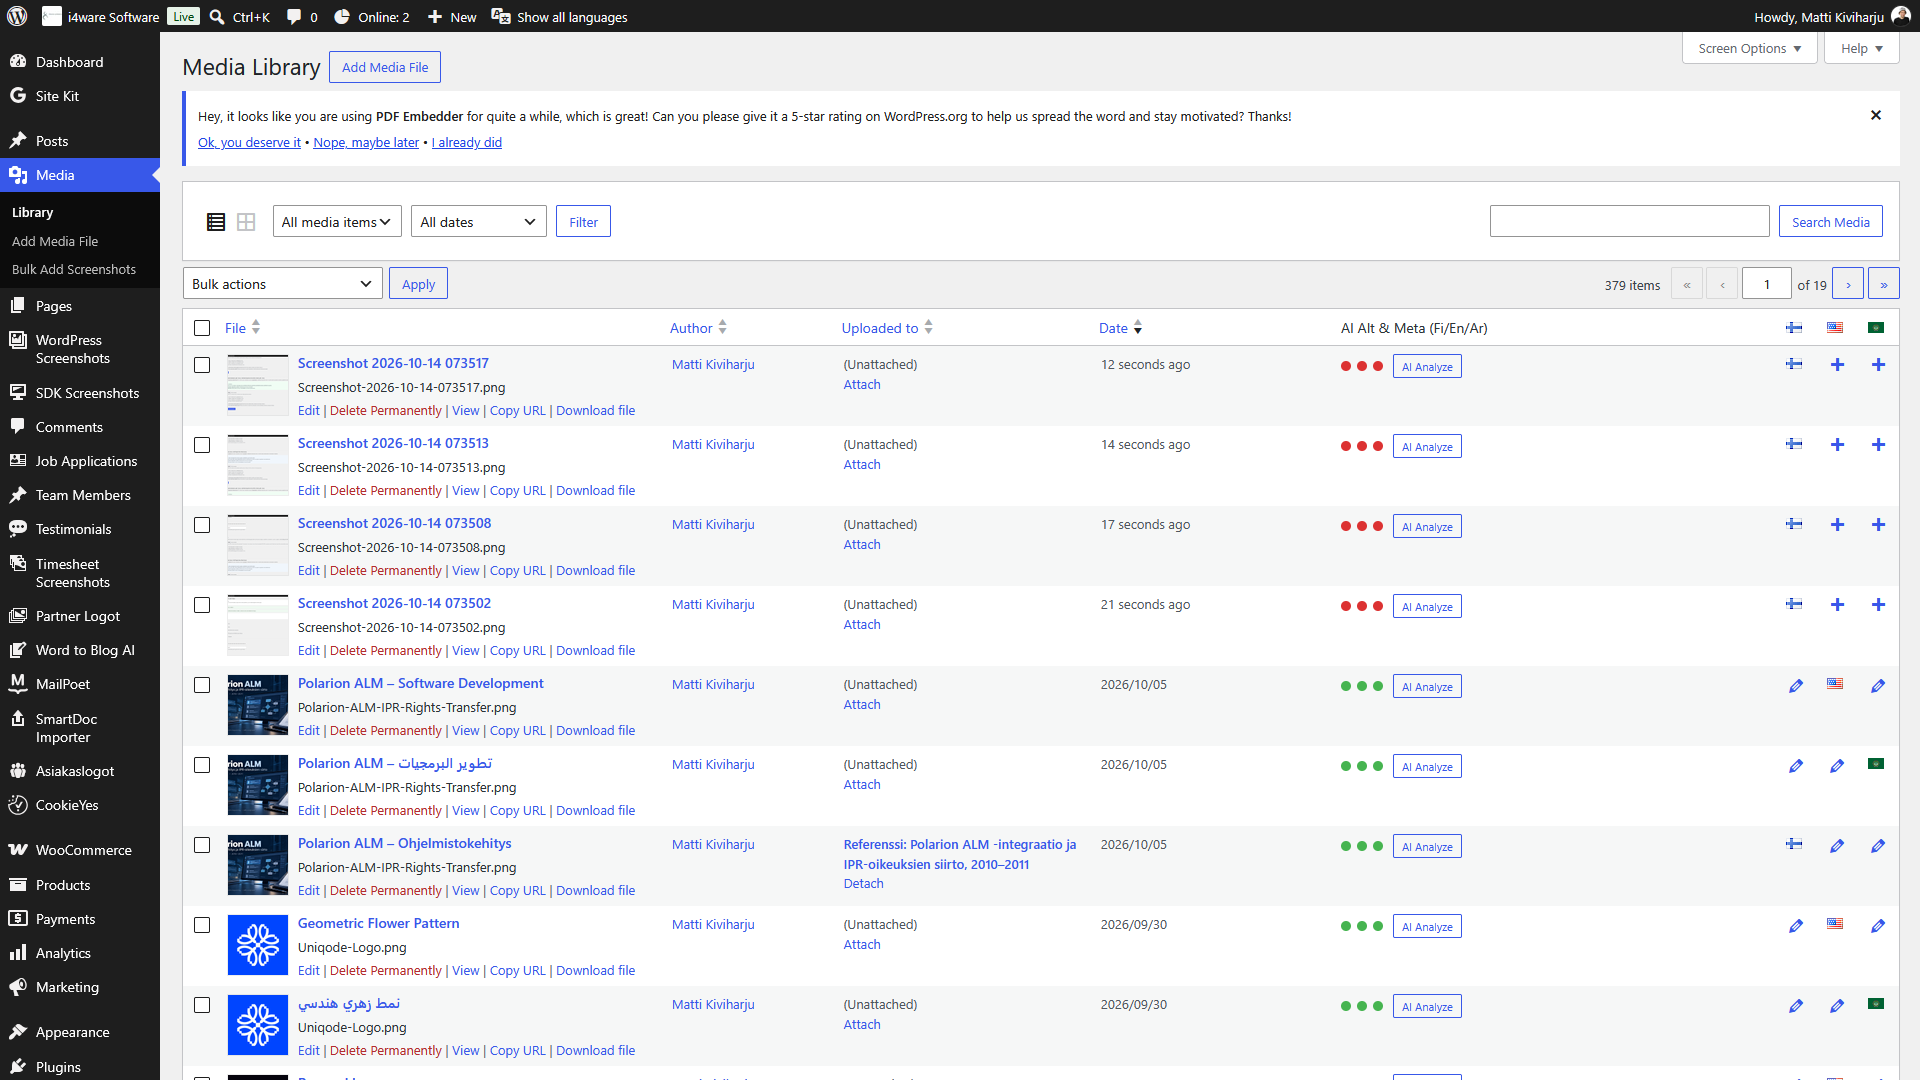Open the Ctrl+K search icon
The image size is (1920, 1080).
[217, 17]
